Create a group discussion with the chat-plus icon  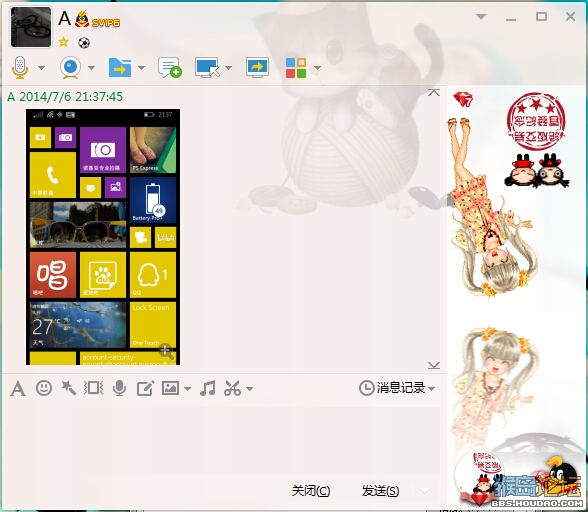point(170,68)
